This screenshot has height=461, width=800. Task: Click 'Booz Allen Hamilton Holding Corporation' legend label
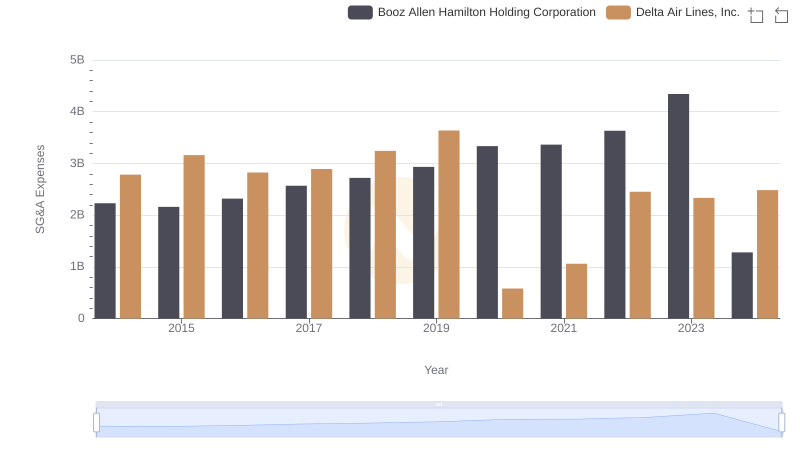[487, 12]
